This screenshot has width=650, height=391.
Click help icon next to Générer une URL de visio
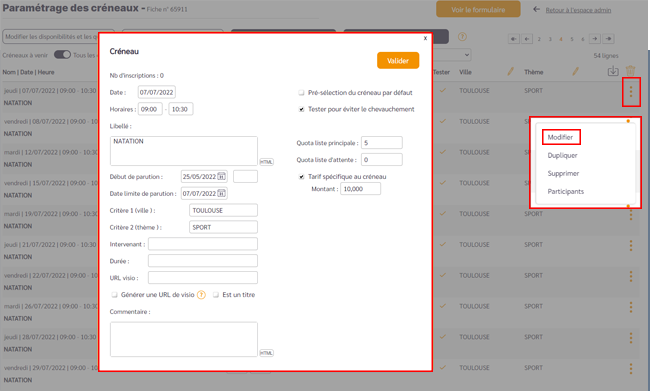tap(201, 295)
